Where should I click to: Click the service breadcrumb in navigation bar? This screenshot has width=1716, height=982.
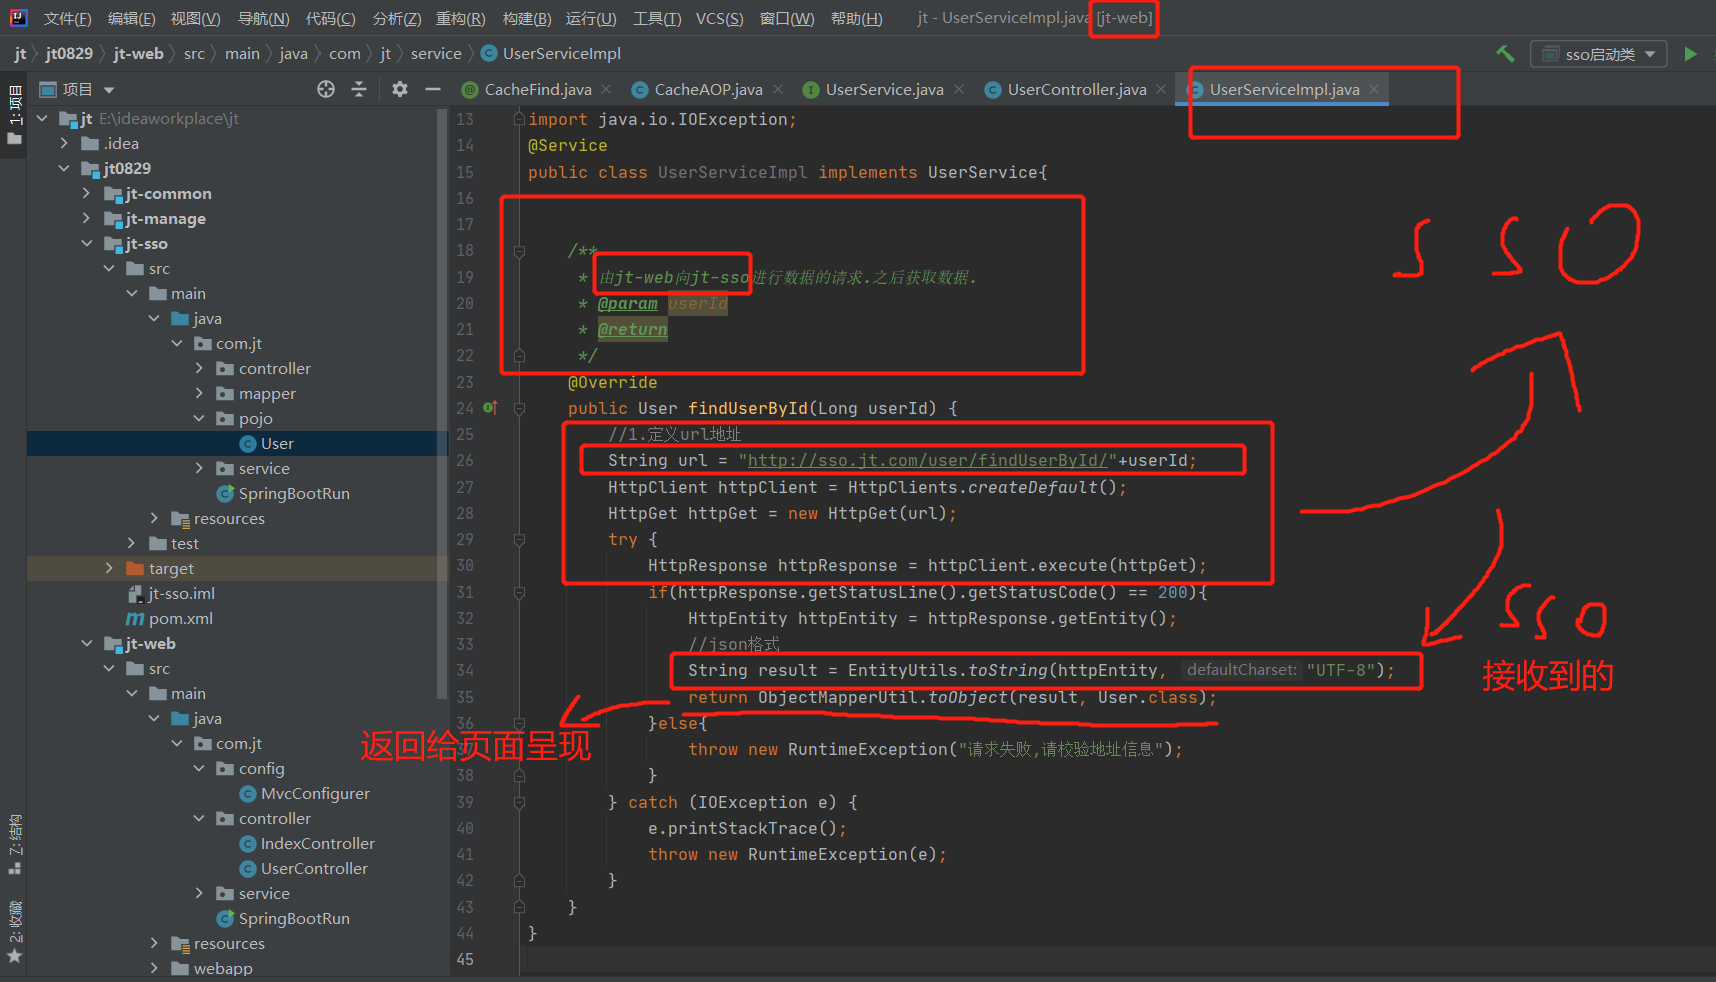[x=436, y=54]
